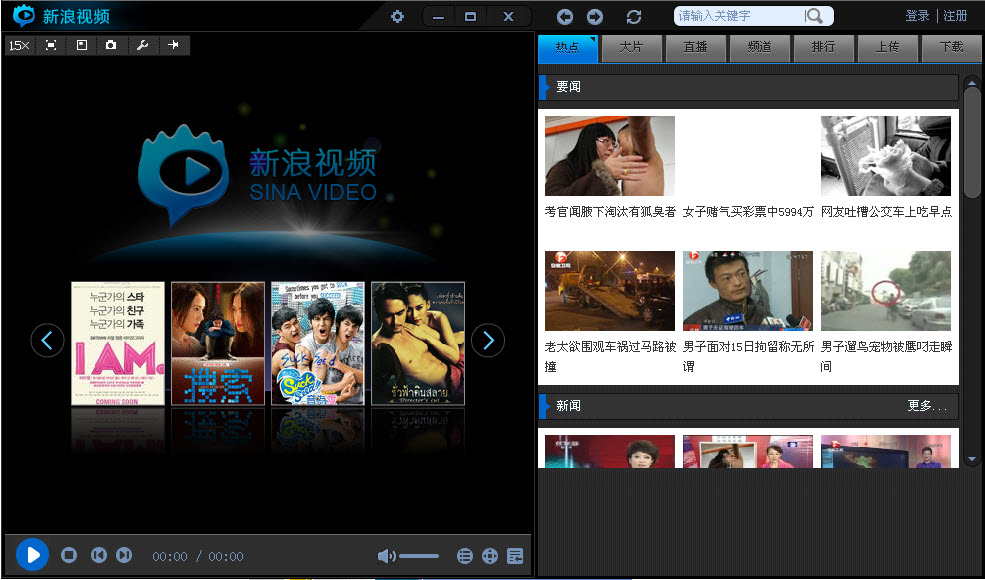Open the 女子赌气买彩票中5994万 headline
The width and height of the screenshot is (985, 580).
(x=748, y=212)
